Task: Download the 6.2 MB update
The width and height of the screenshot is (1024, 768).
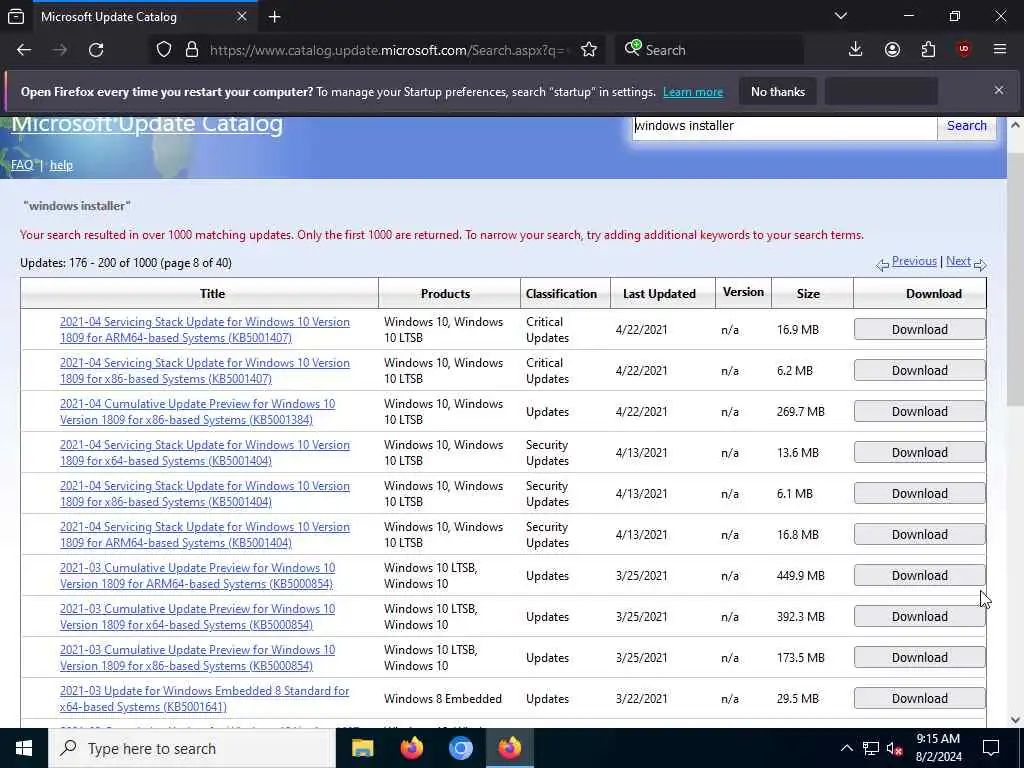Action: pyautogui.click(x=920, y=370)
